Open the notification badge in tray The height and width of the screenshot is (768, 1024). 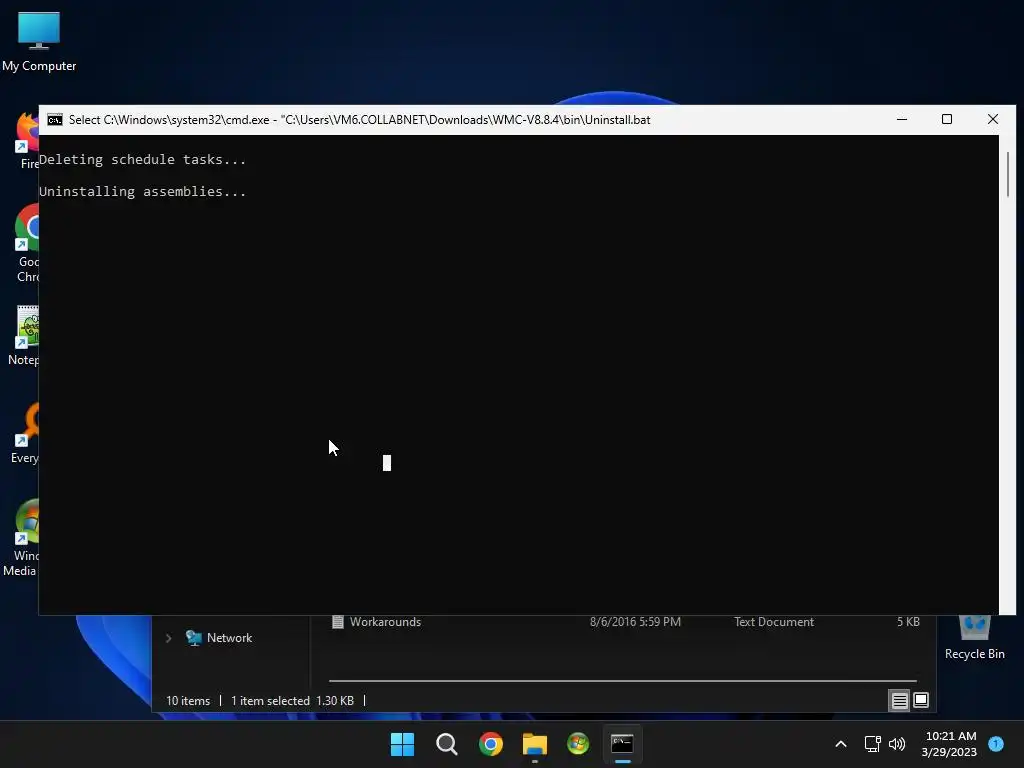click(996, 744)
